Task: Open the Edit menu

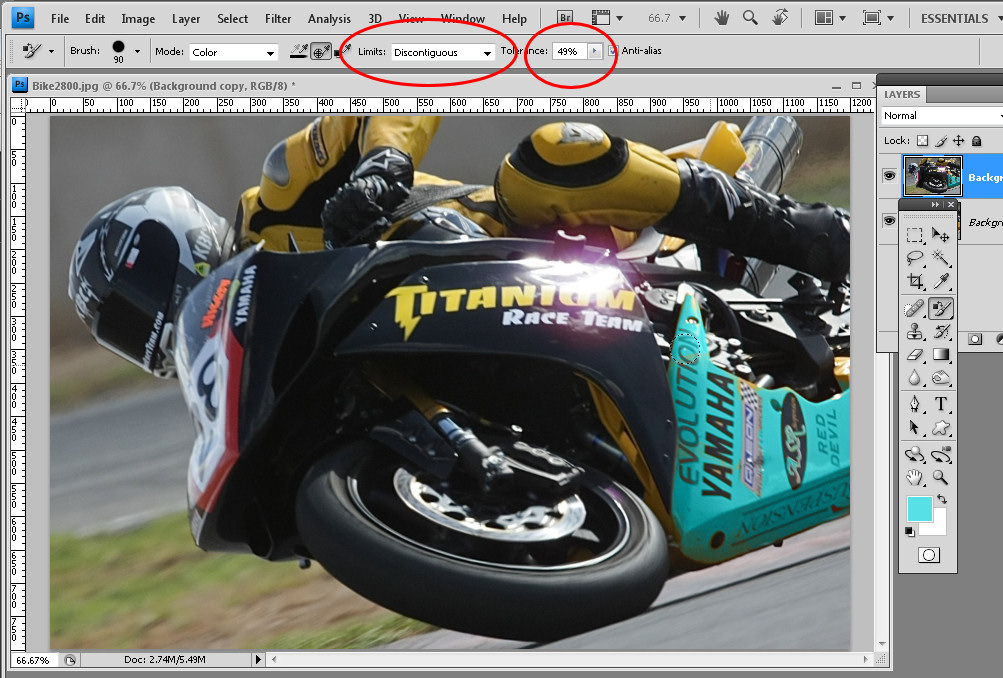Action: [95, 19]
